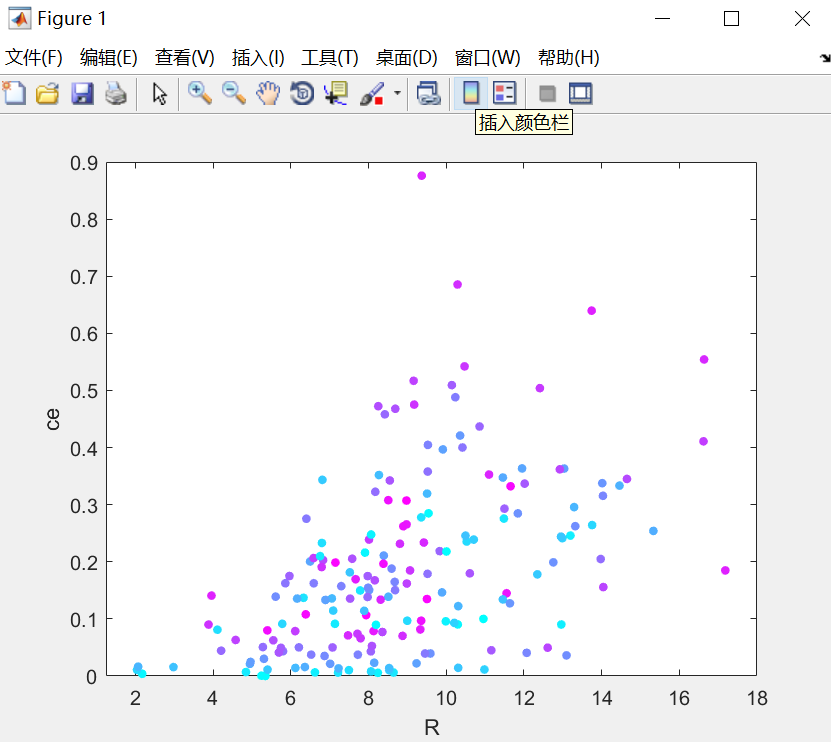Click the Show Plot Tools icon
Viewport: 831px width, 742px height.
[580, 93]
